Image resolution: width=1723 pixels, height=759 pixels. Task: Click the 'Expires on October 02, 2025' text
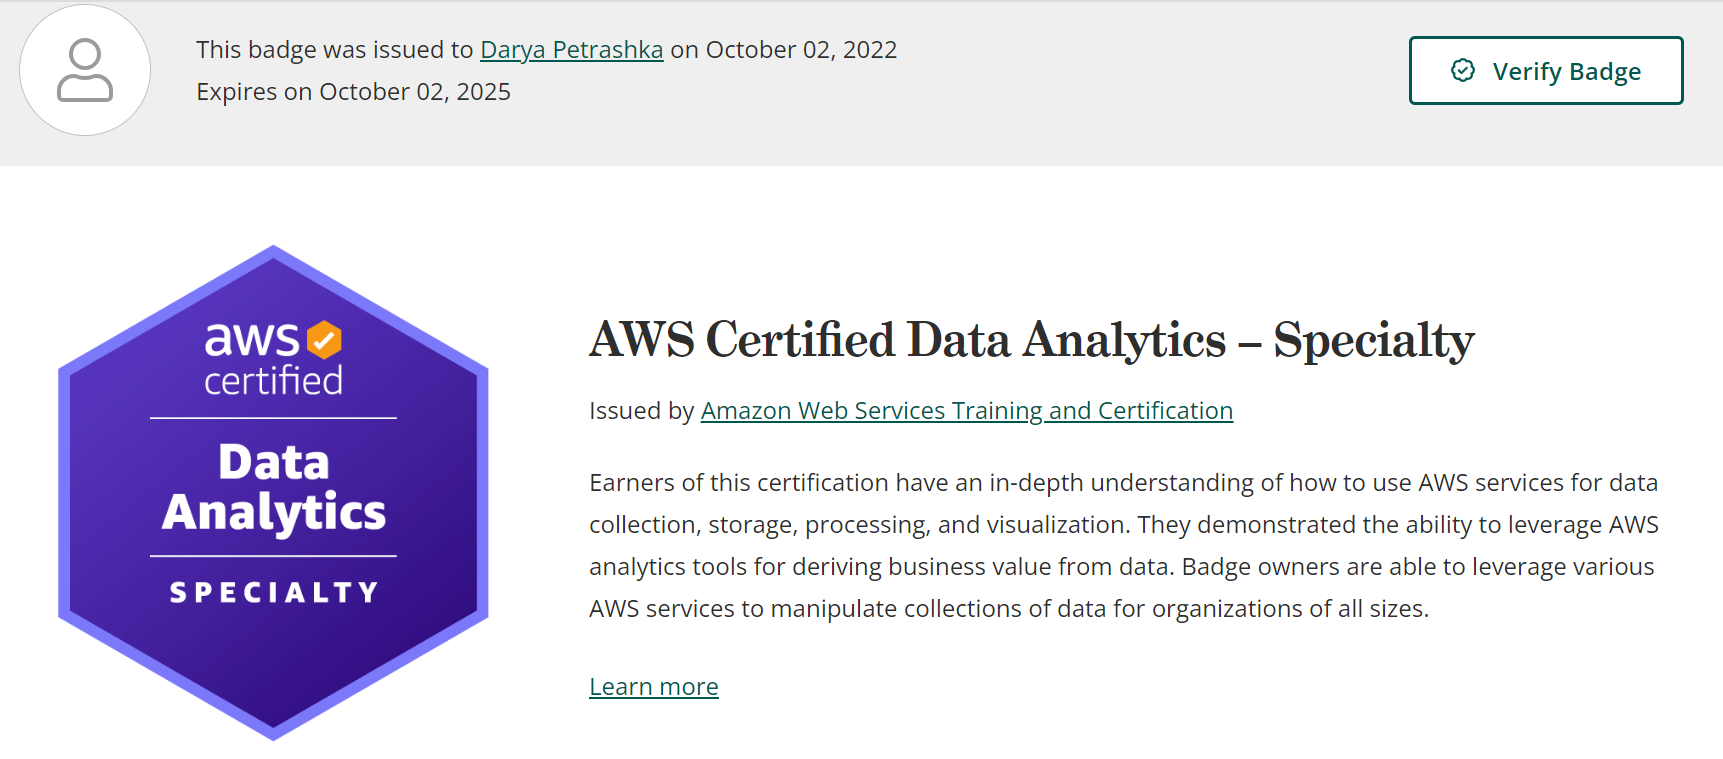click(x=353, y=92)
